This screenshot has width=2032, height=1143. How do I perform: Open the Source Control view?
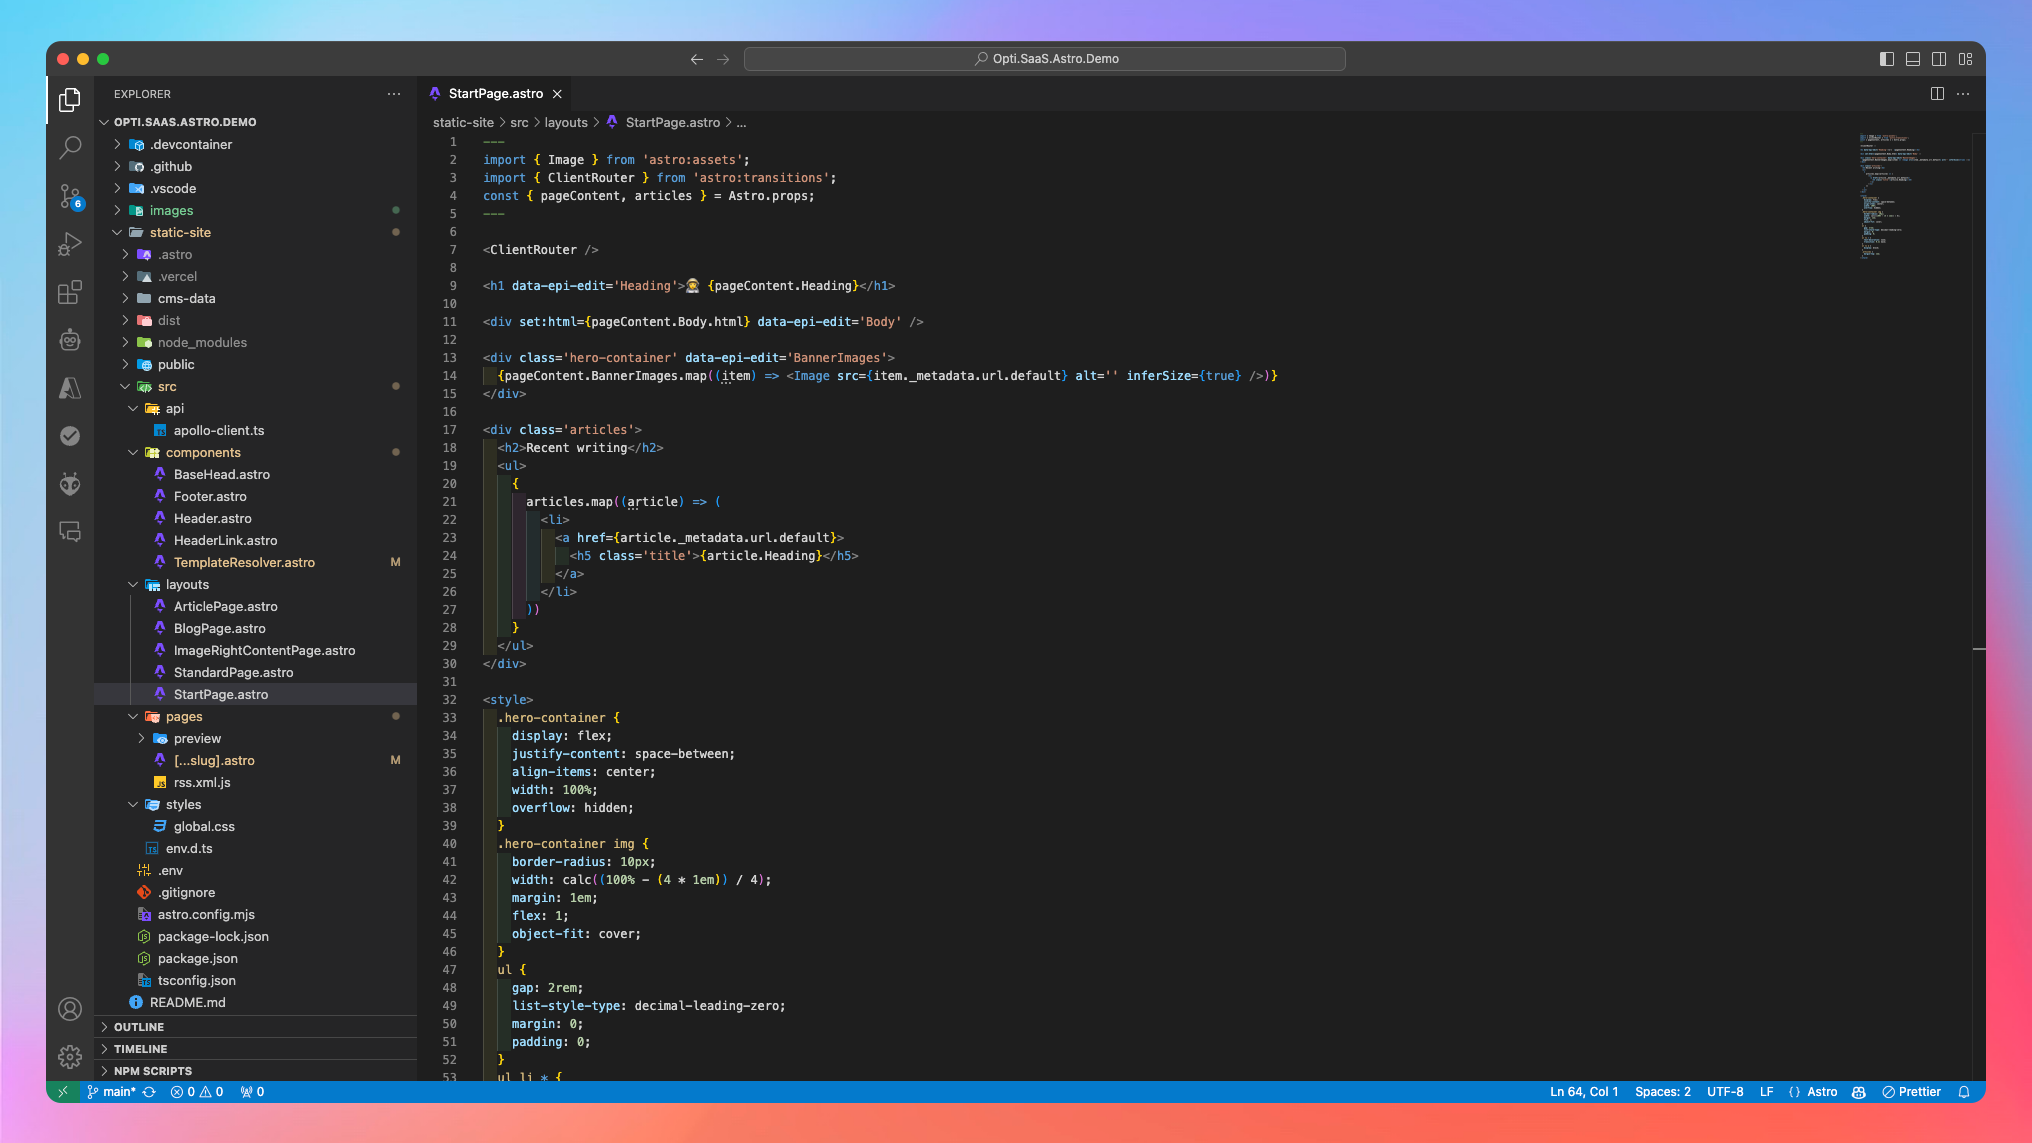click(70, 196)
